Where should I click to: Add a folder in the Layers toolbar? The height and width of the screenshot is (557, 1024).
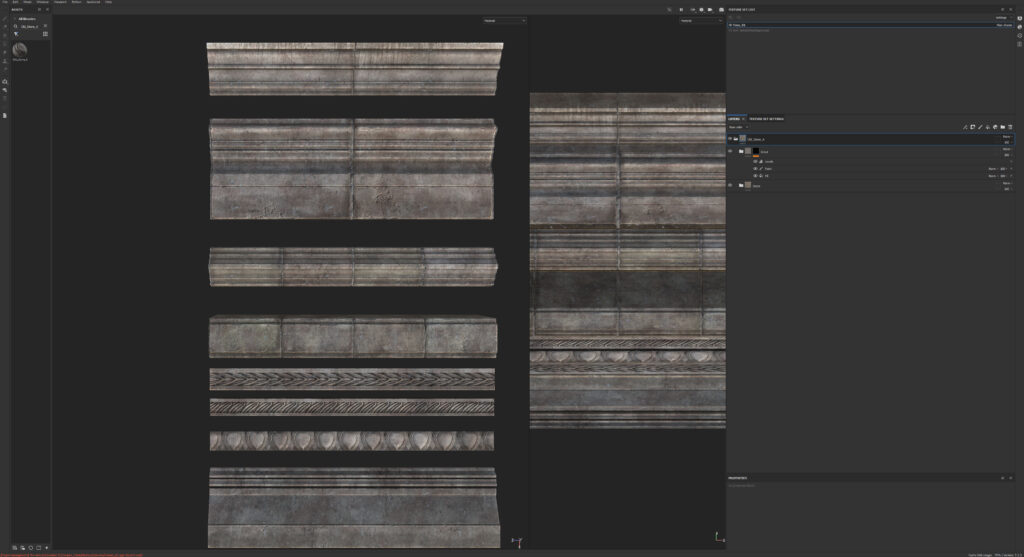point(1002,127)
